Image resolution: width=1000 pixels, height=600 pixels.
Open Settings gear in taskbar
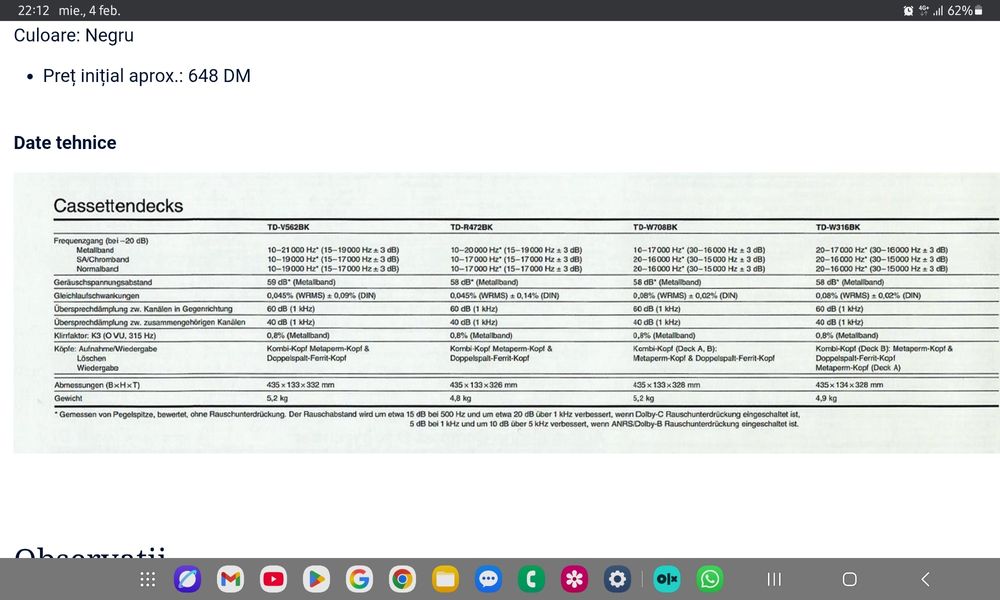(x=617, y=579)
